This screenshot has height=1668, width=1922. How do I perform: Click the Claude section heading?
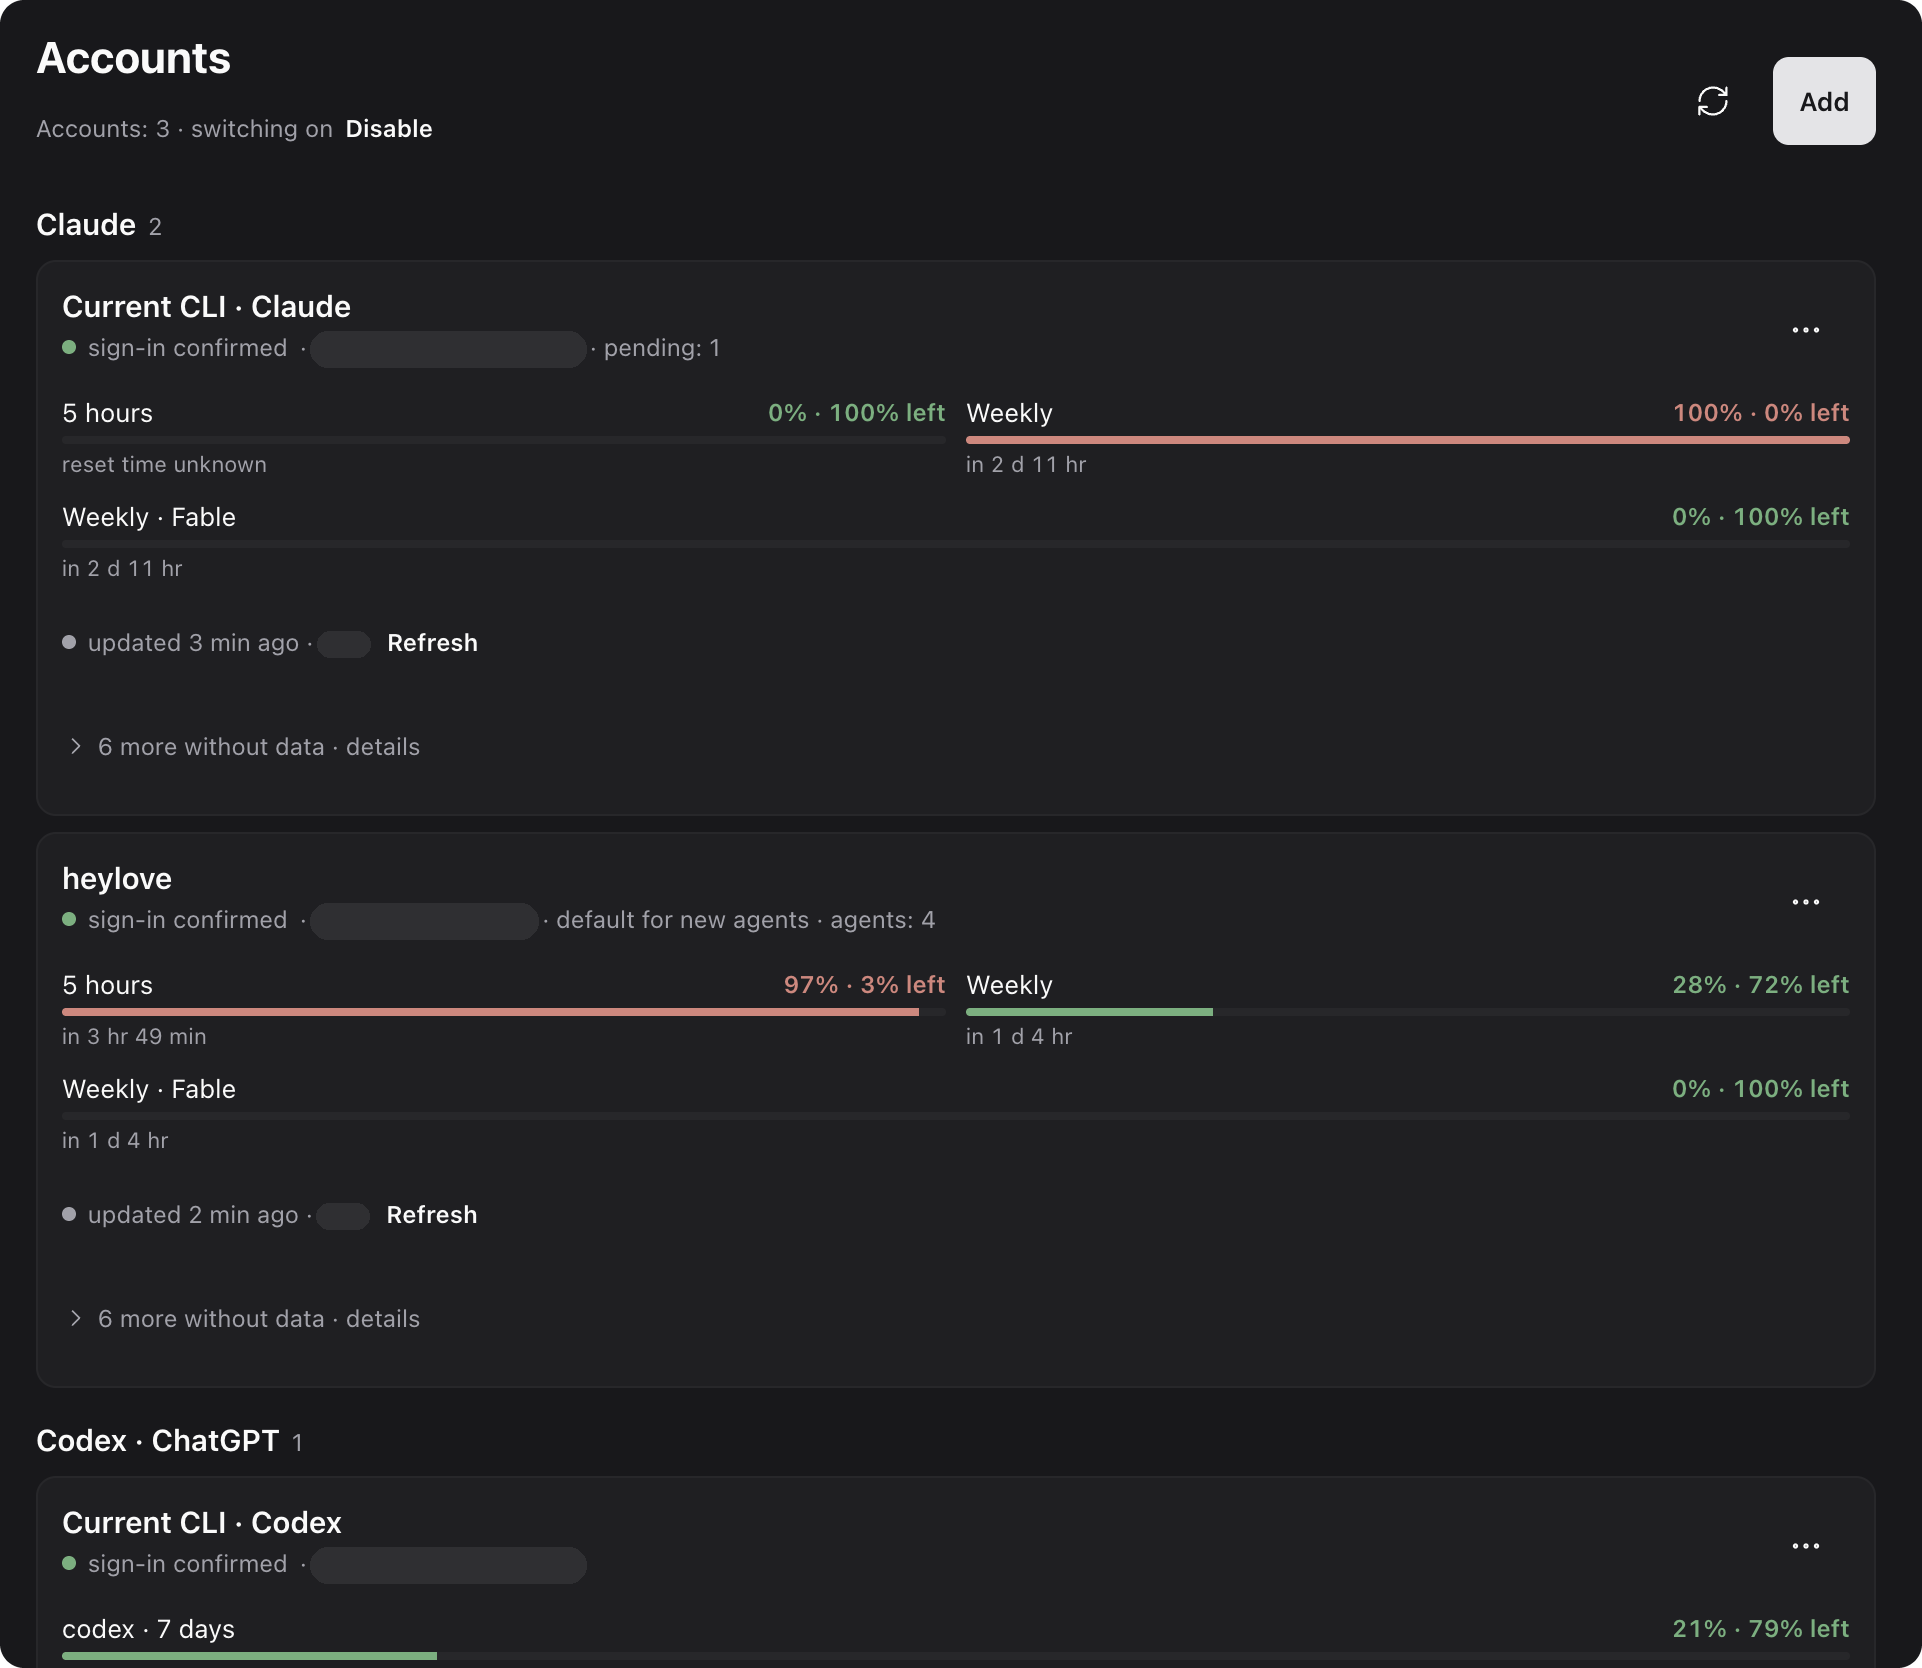pos(86,225)
